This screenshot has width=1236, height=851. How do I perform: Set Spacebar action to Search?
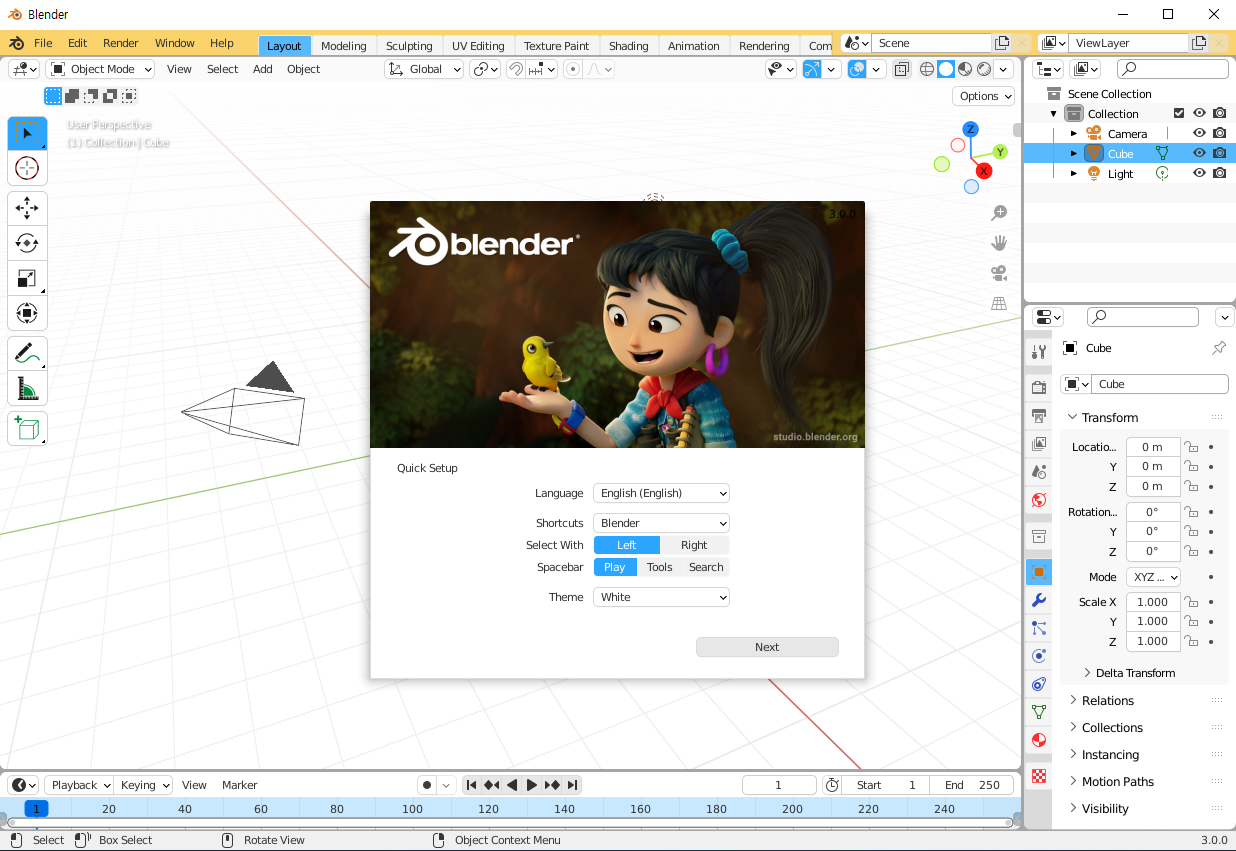click(x=706, y=567)
